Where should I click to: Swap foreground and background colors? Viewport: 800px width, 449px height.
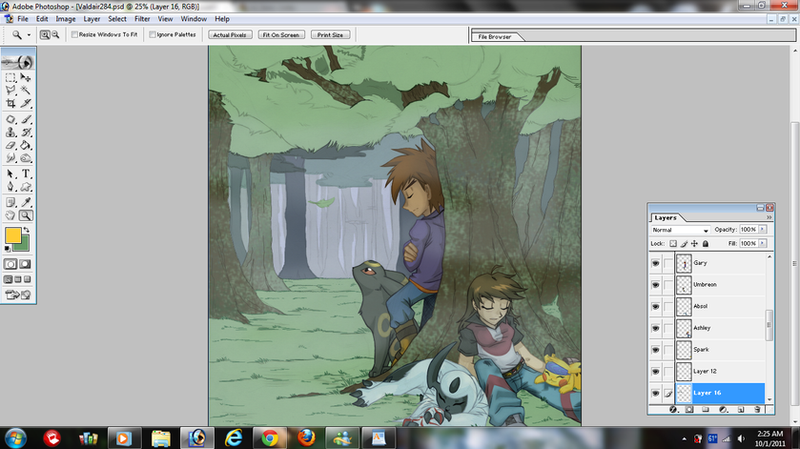click(27, 230)
